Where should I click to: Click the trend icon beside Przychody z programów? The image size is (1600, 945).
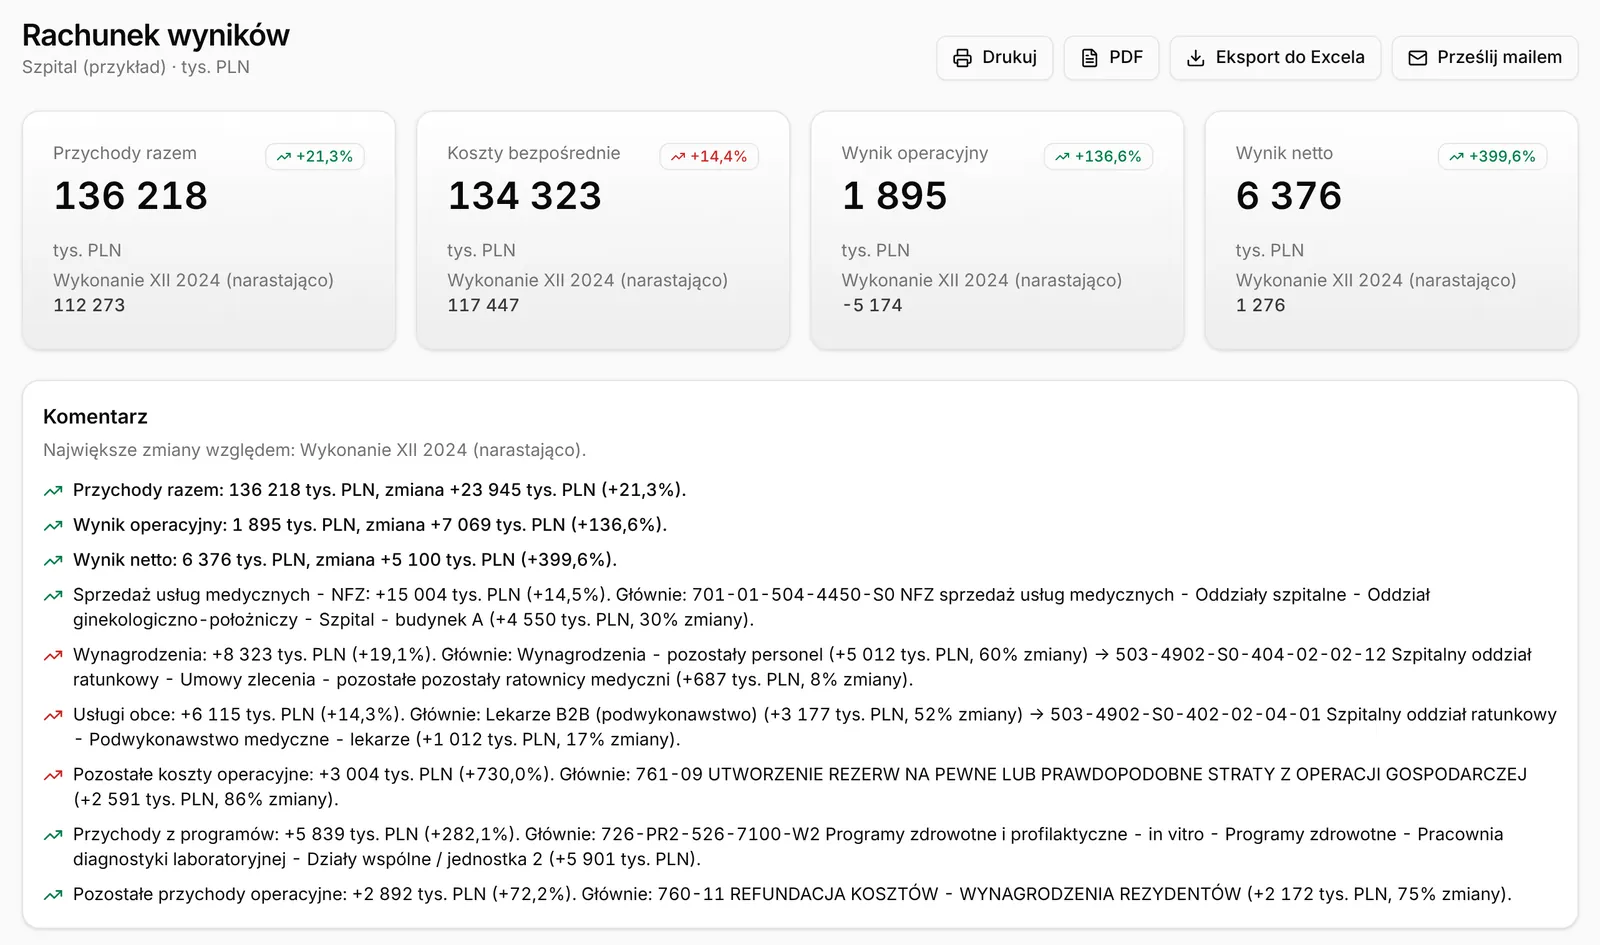[x=53, y=835]
